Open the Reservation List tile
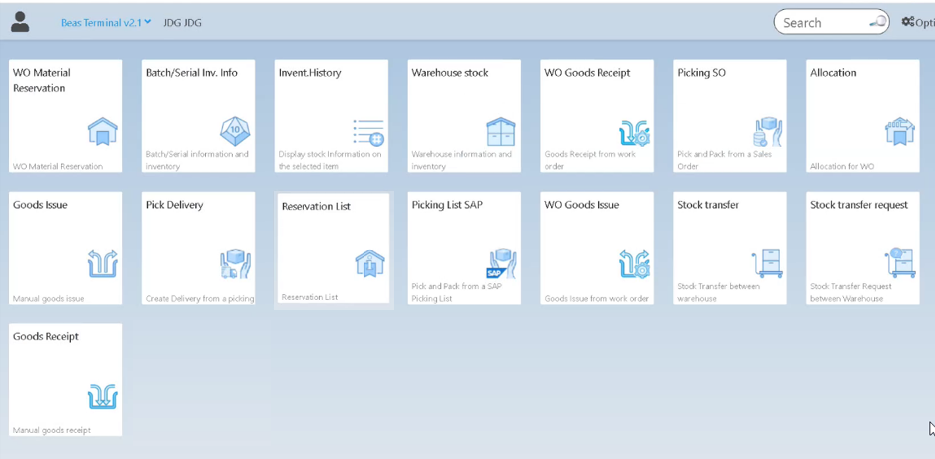935x459 pixels. pos(333,250)
